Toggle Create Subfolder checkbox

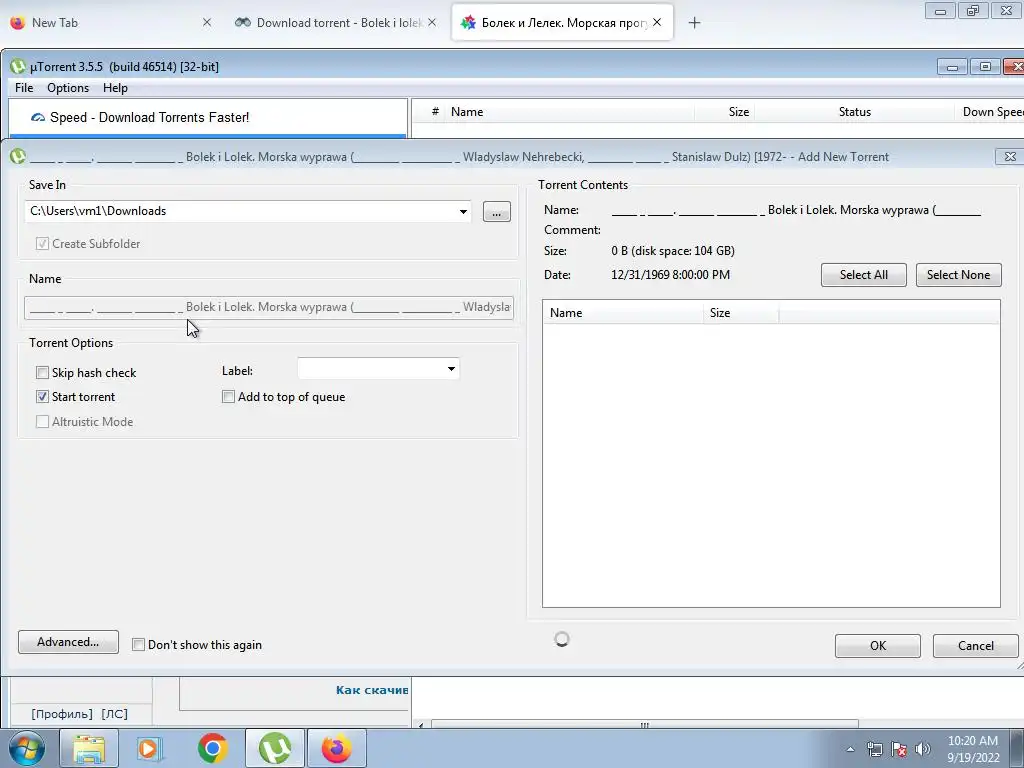coord(42,244)
